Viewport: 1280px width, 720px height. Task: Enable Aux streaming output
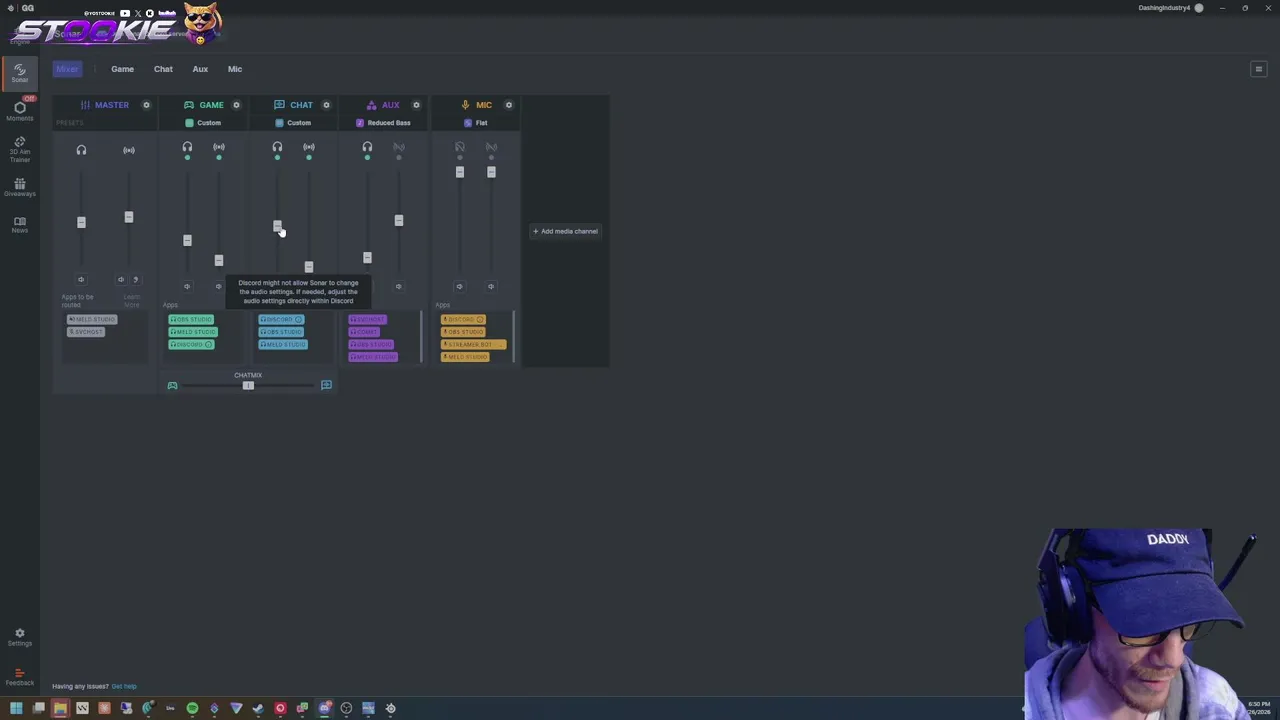[x=399, y=150]
